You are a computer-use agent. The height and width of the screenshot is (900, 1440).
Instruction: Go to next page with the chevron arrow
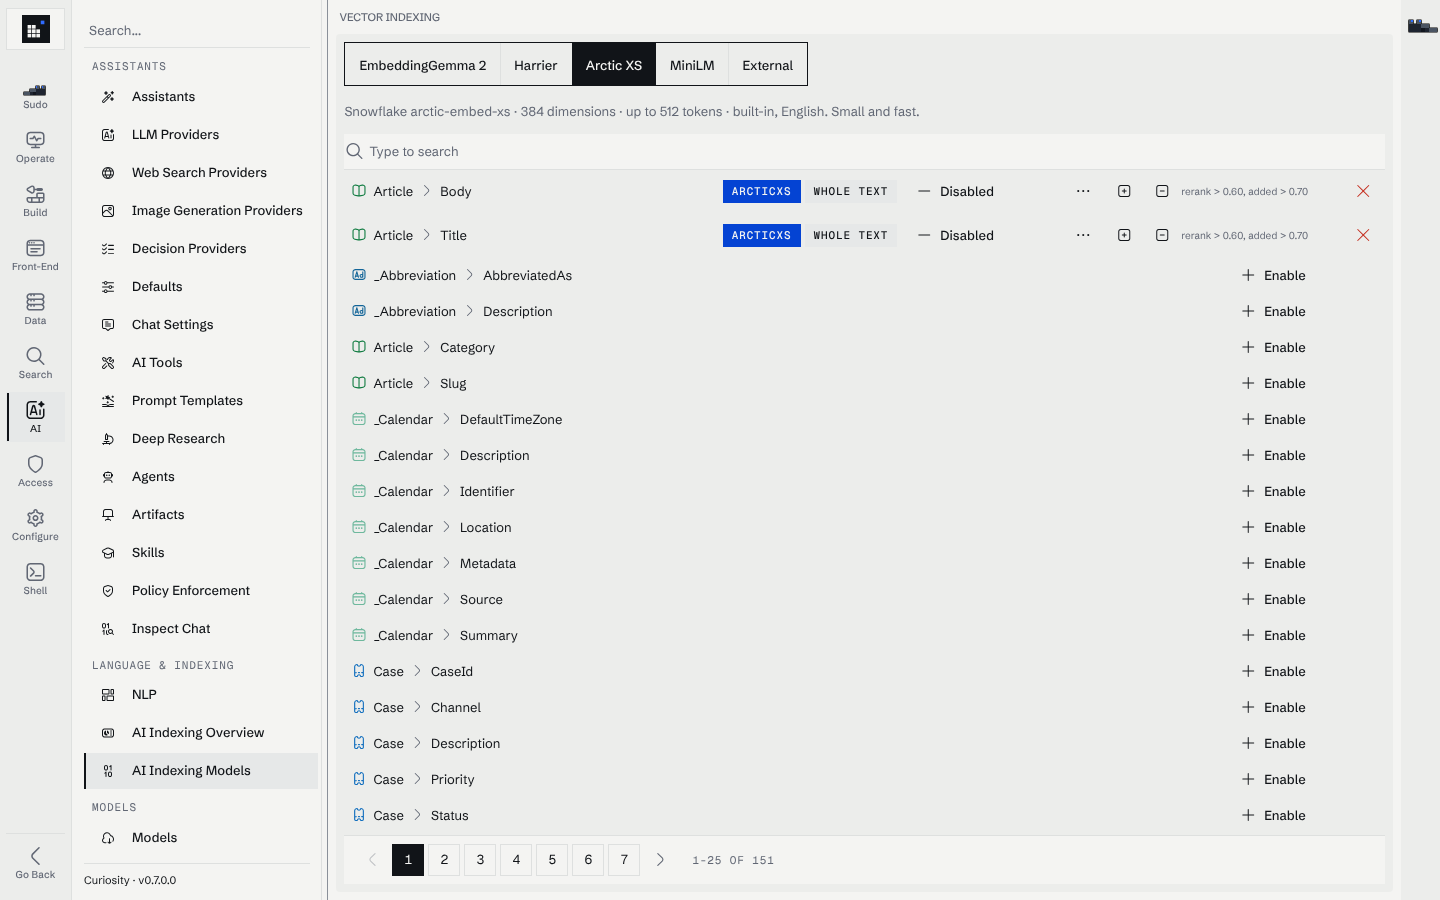click(x=660, y=860)
